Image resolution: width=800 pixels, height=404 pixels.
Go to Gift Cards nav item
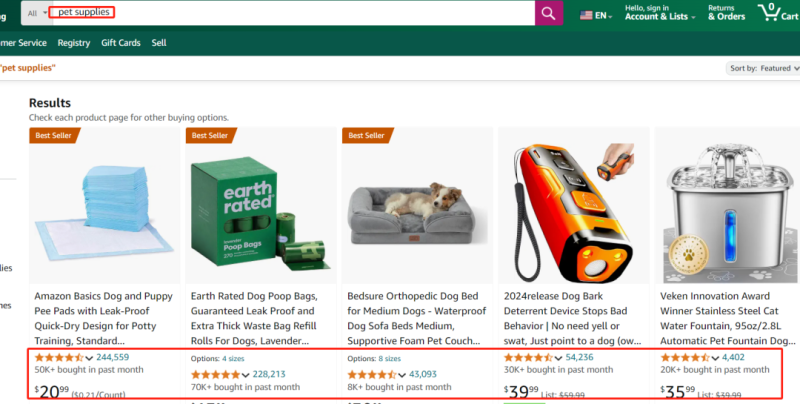[x=121, y=43]
